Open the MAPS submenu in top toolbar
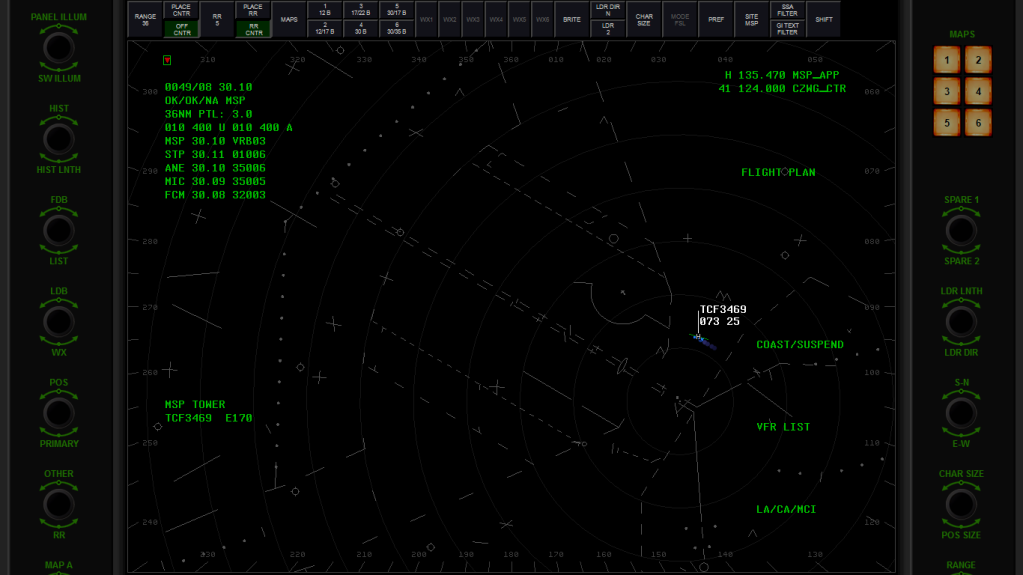The height and width of the screenshot is (575, 1023). pyautogui.click(x=289, y=19)
